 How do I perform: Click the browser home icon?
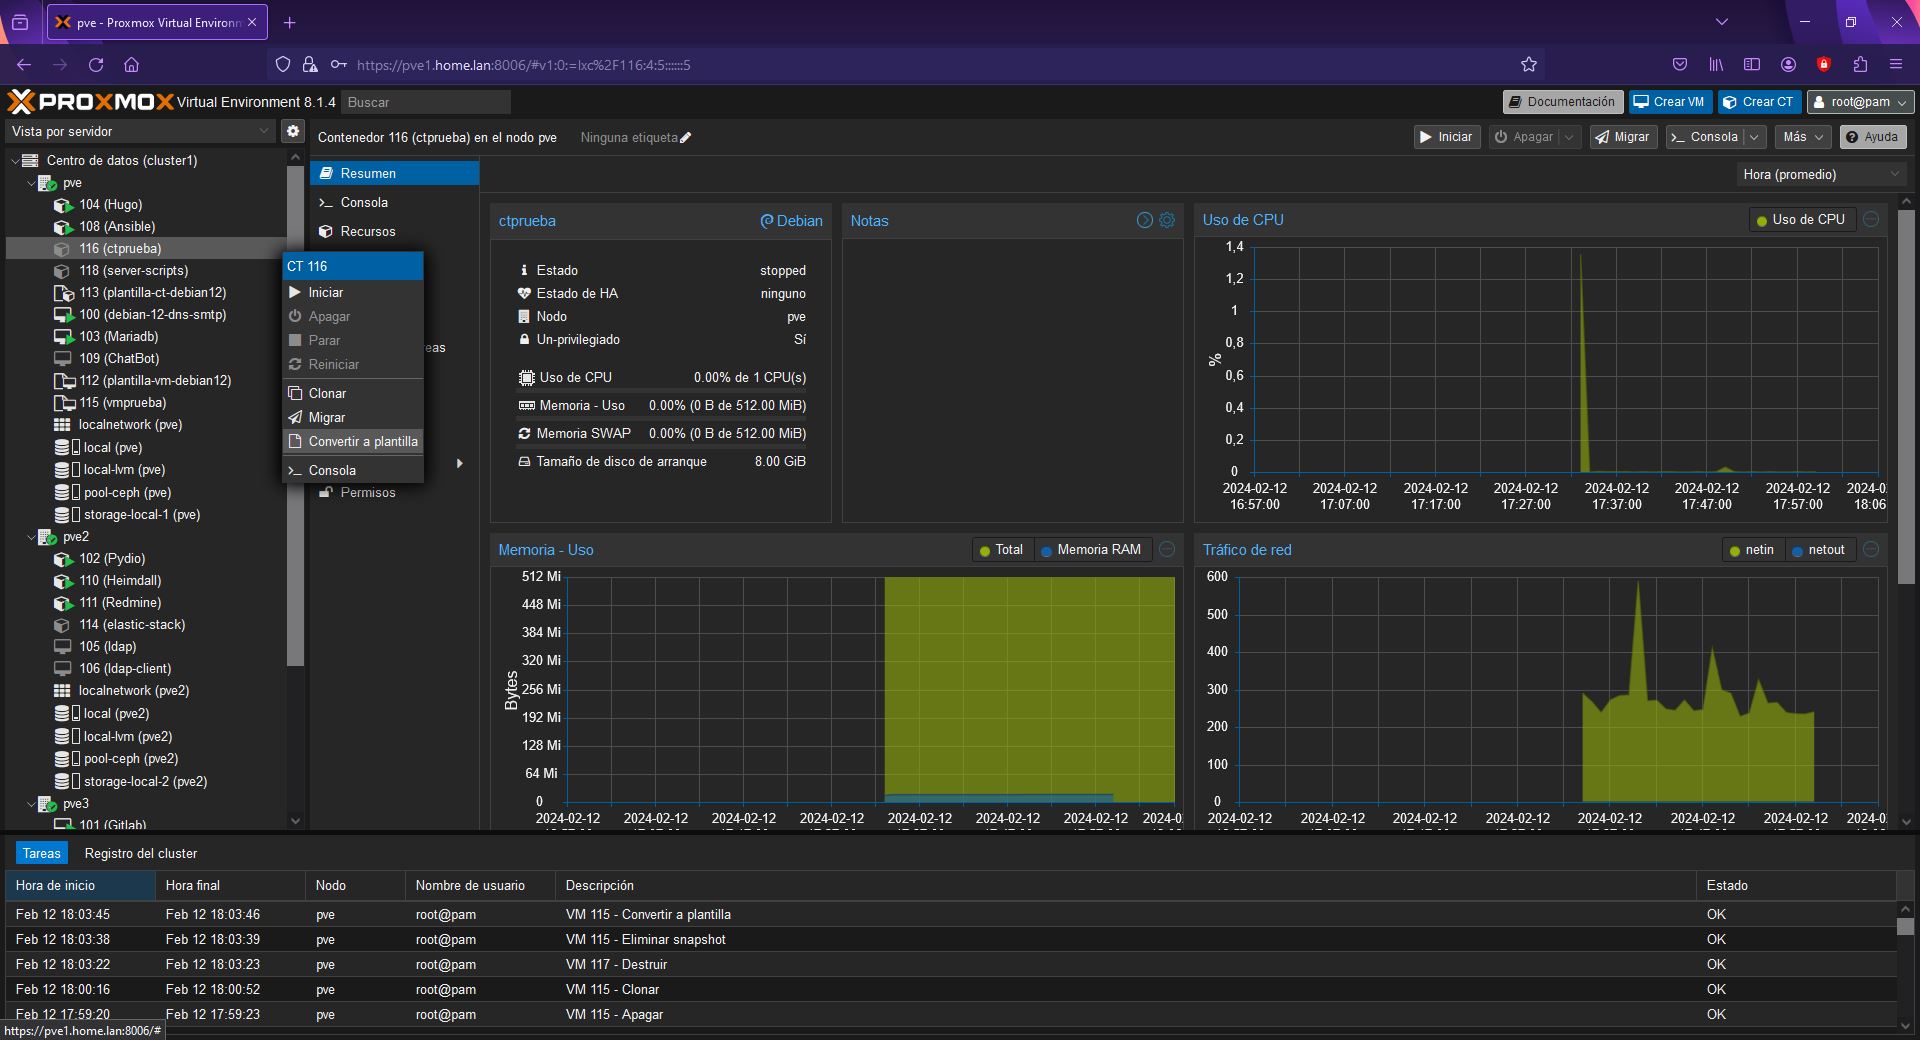(131, 65)
